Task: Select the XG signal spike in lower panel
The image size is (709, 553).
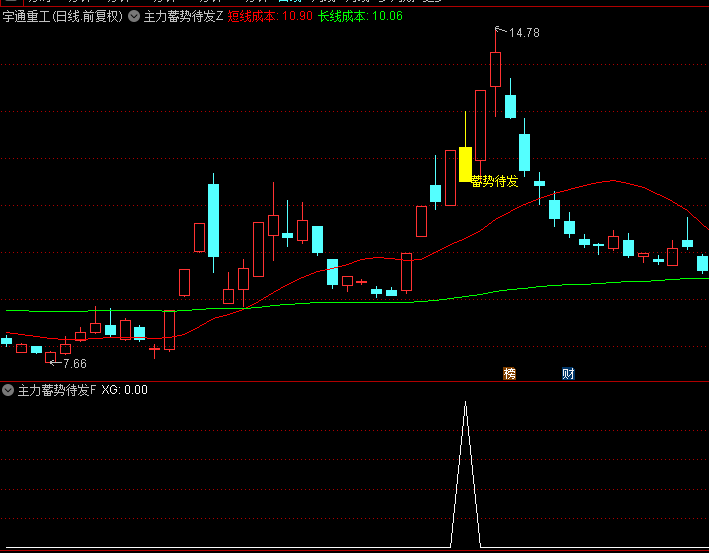Action: coord(465,474)
